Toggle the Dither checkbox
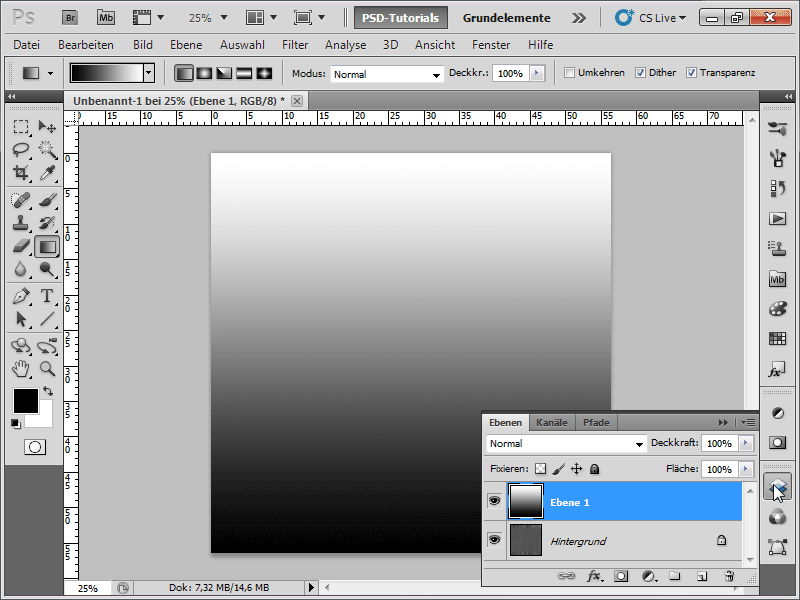 640,72
